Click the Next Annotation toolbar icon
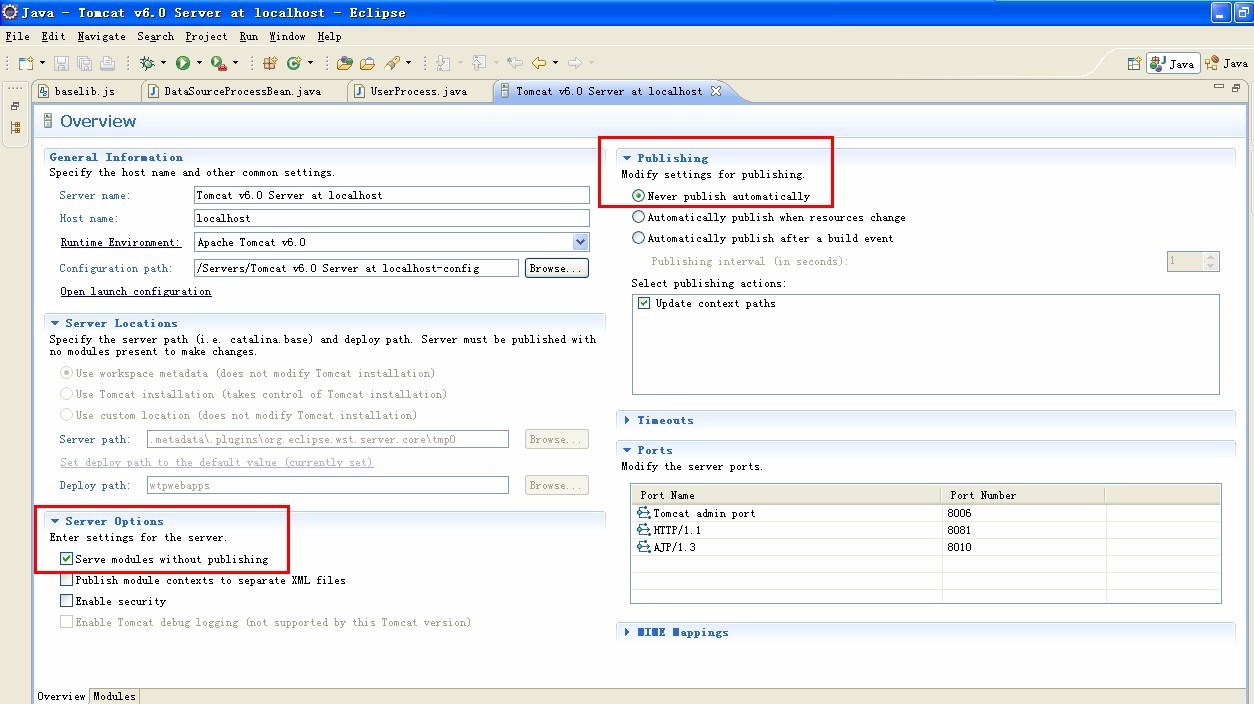 [x=444, y=63]
